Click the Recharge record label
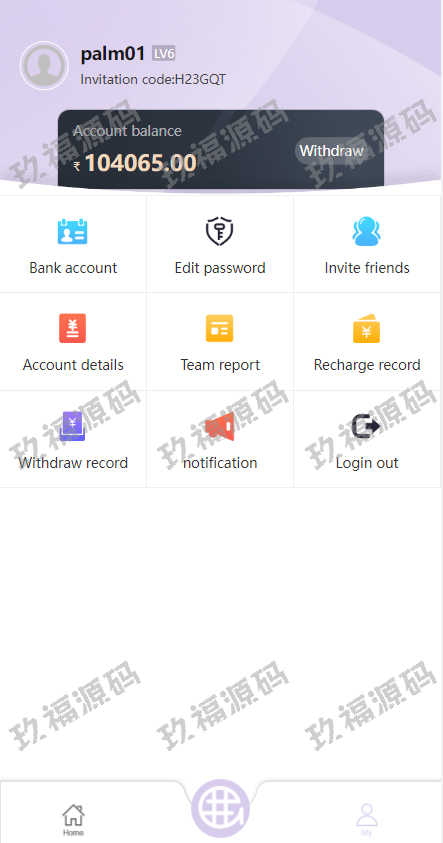The image size is (443, 843). [367, 365]
